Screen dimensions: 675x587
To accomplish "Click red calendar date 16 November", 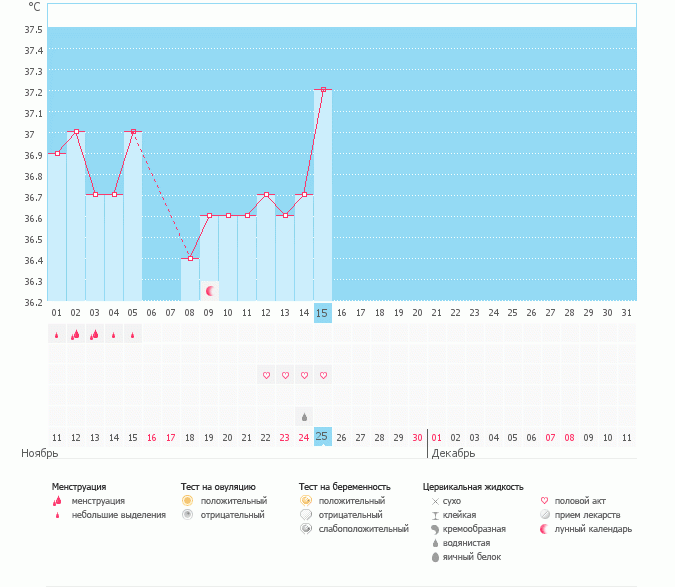I will click(152, 438).
